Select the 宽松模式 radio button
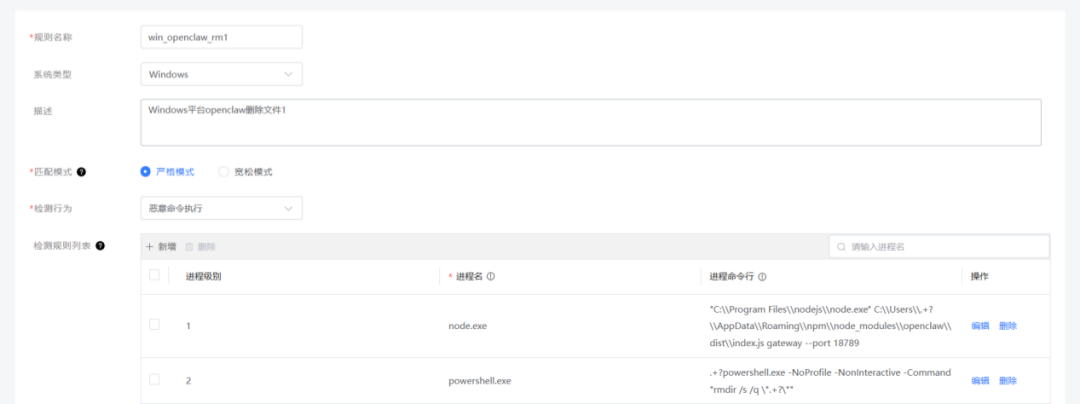The image size is (1080, 404). click(224, 172)
